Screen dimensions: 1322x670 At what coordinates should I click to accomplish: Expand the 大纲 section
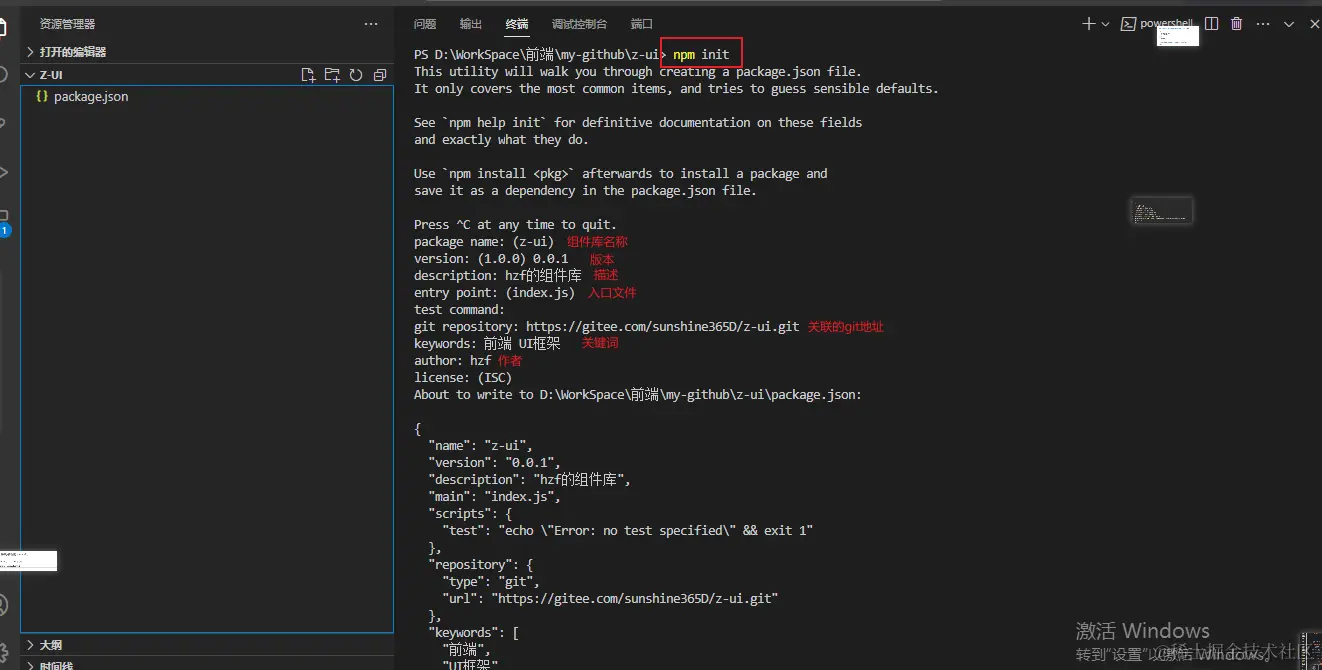(50, 645)
